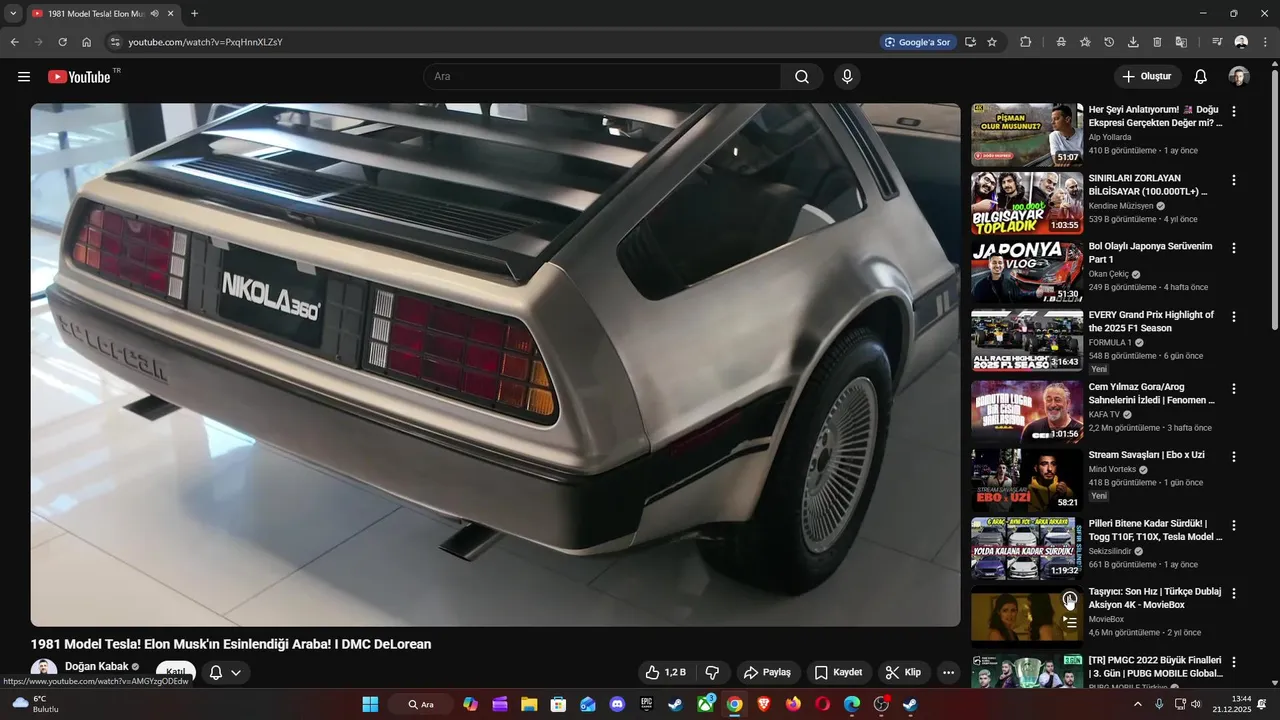The width and height of the screenshot is (1280, 720).
Task: Open the Windows Start menu
Action: [370, 704]
